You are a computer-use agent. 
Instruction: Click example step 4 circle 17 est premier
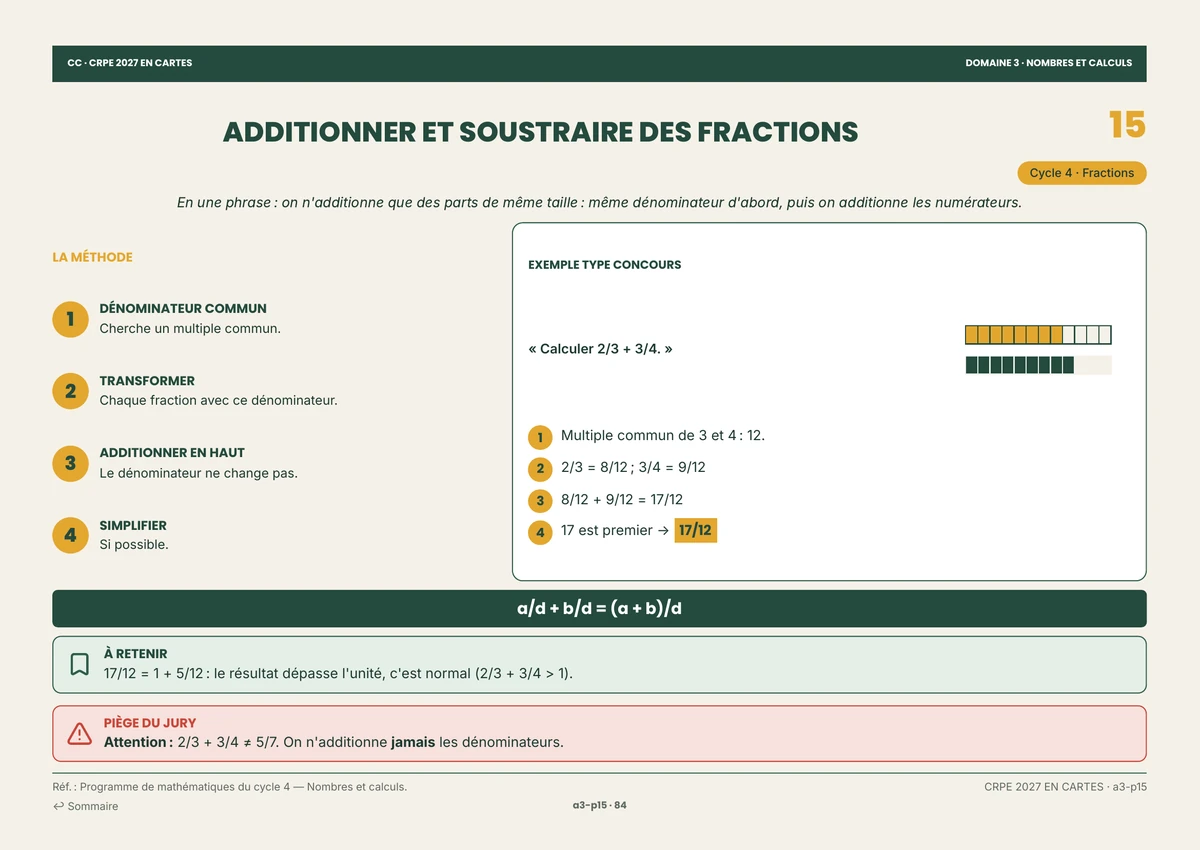(540, 532)
